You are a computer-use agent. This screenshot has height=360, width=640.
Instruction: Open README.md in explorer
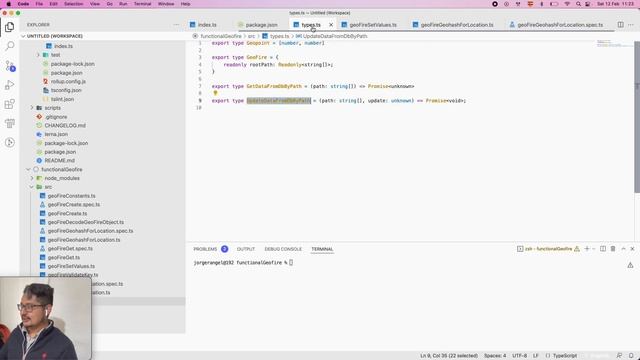click(59, 160)
